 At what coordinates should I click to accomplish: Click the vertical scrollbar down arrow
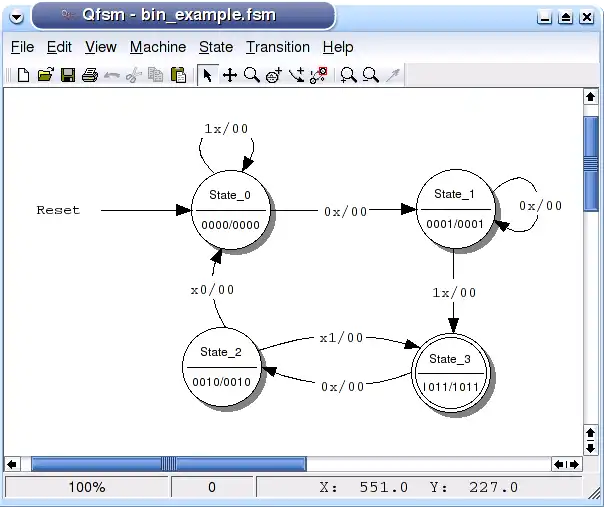[591, 448]
